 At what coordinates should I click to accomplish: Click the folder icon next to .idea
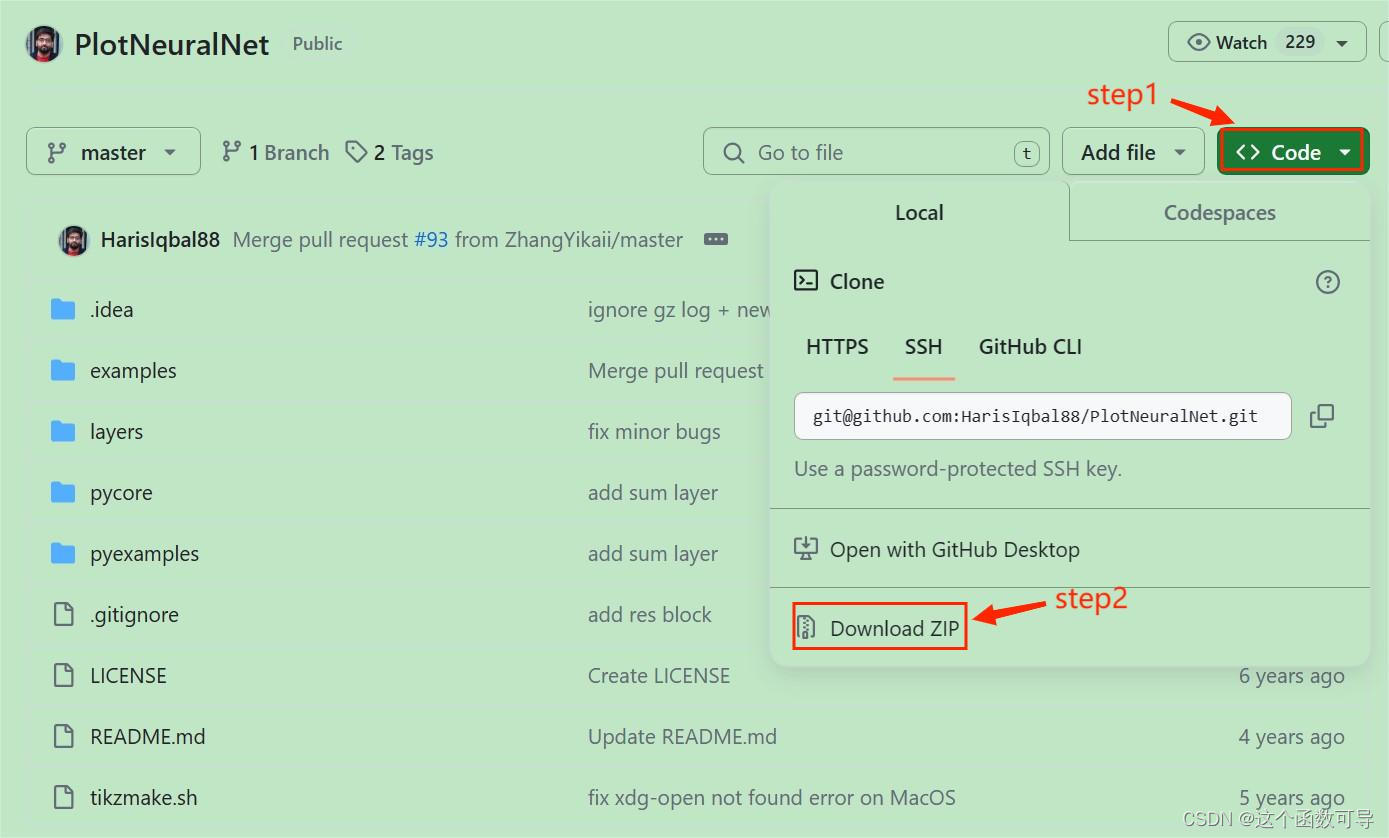pos(63,310)
